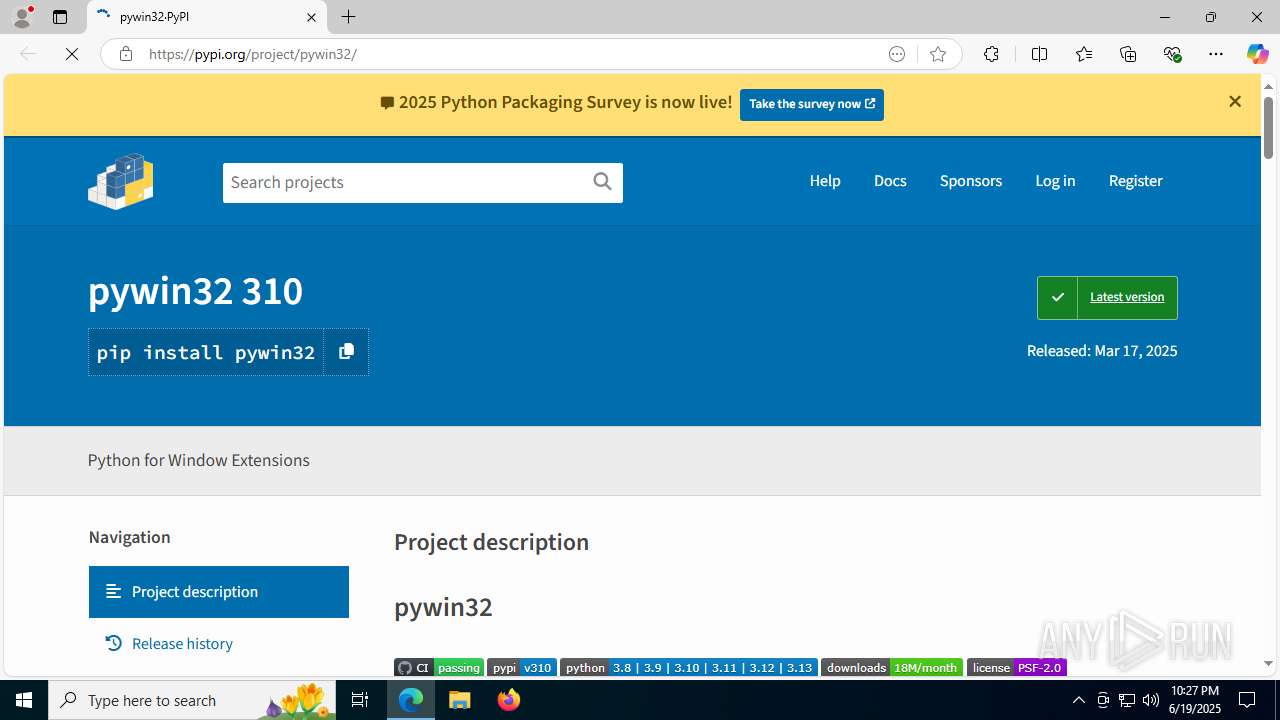Viewport: 1280px width, 720px height.
Task: Open the notification center
Action: click(1247, 700)
